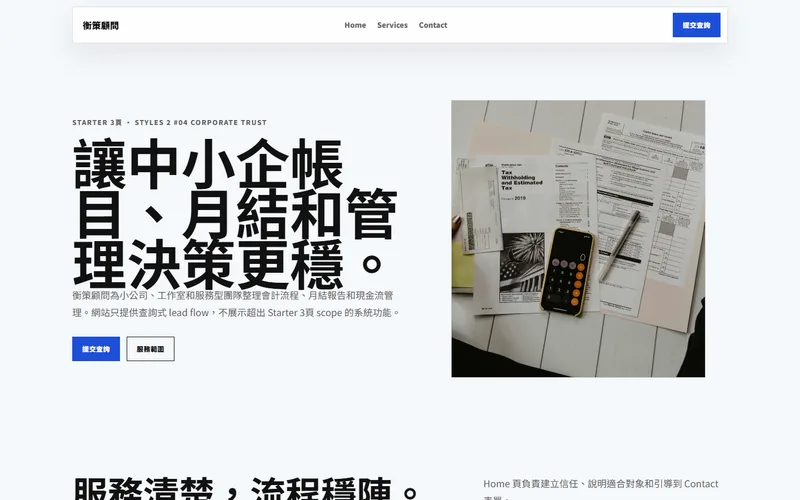Open the Home nav link
The image size is (800, 500).
point(355,25)
